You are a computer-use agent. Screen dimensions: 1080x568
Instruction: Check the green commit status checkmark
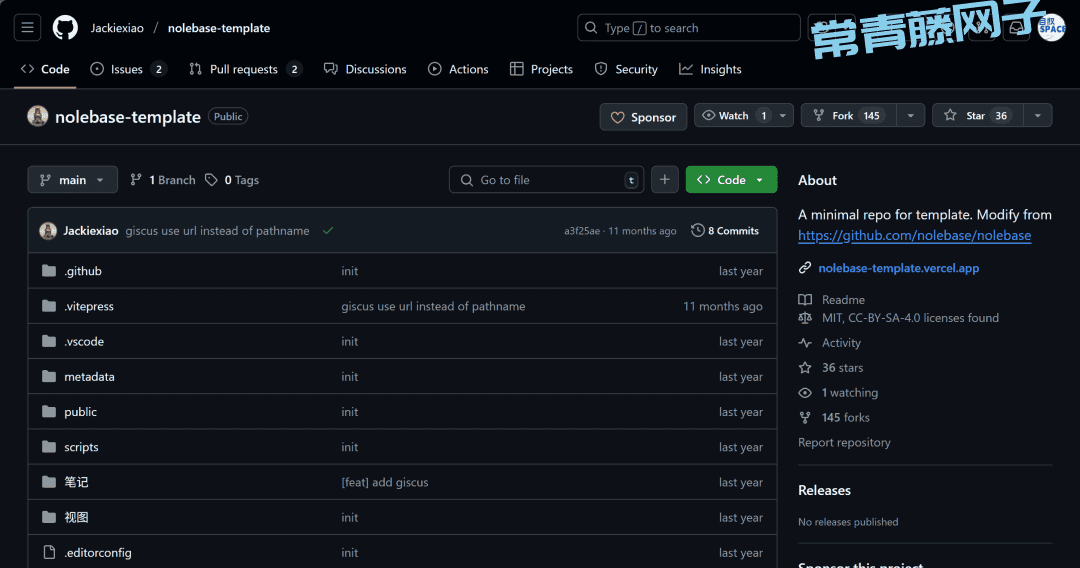pos(328,231)
